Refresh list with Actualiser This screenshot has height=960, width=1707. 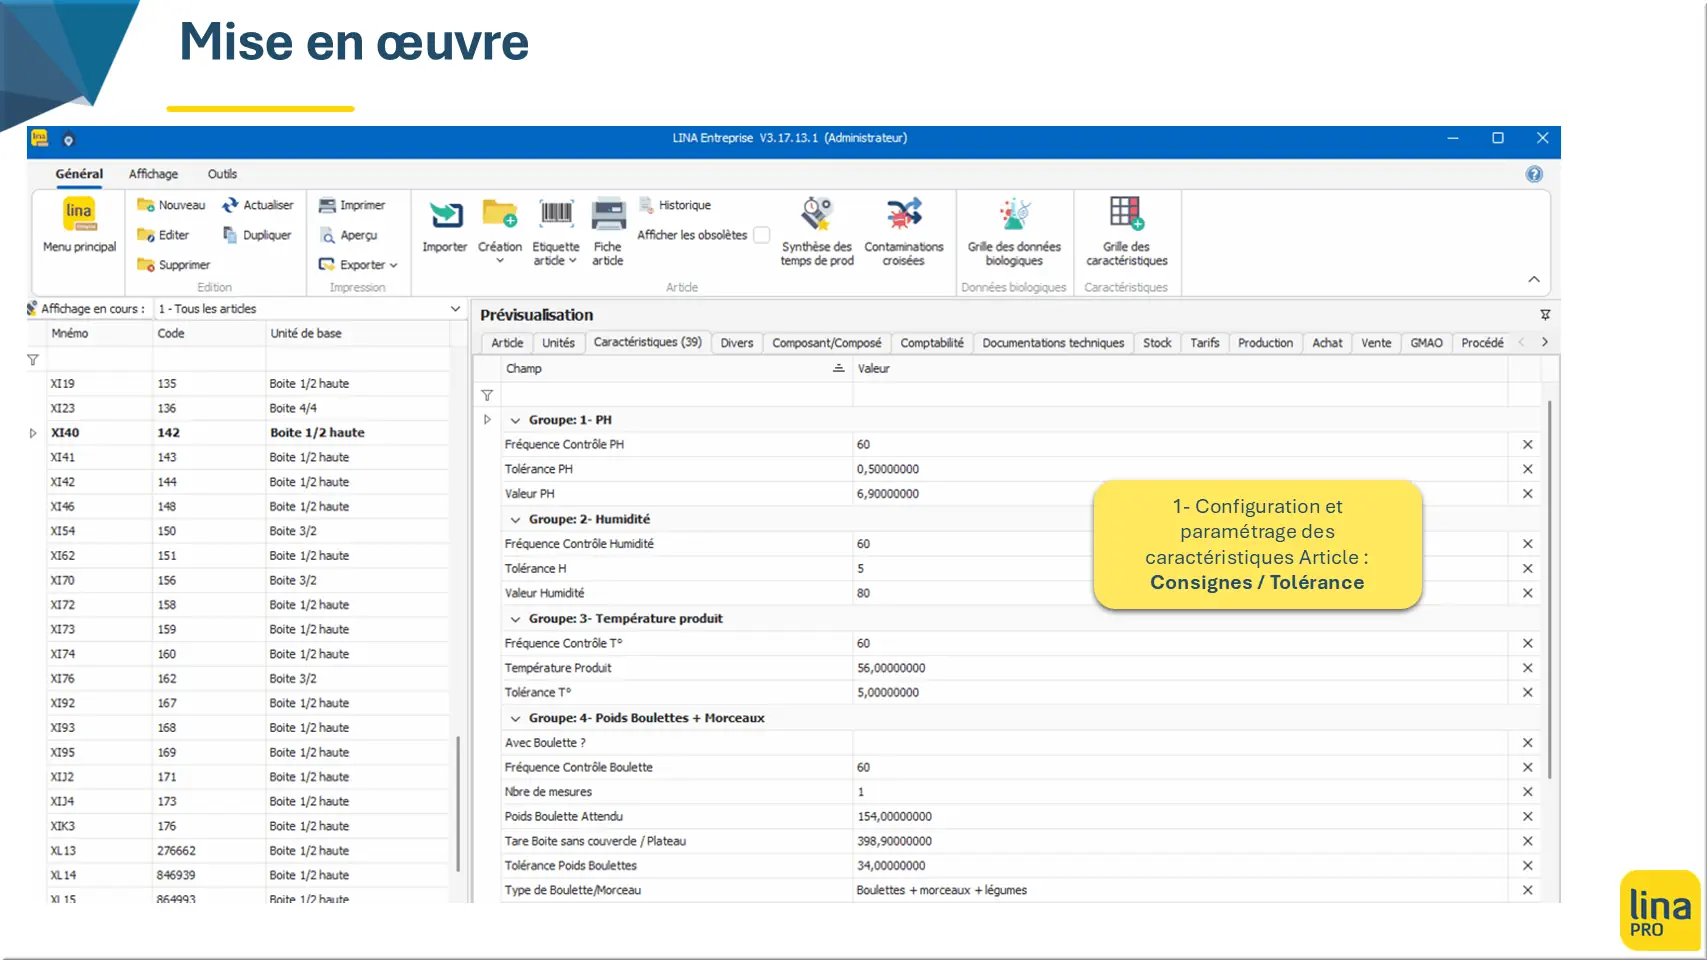pyautogui.click(x=258, y=205)
